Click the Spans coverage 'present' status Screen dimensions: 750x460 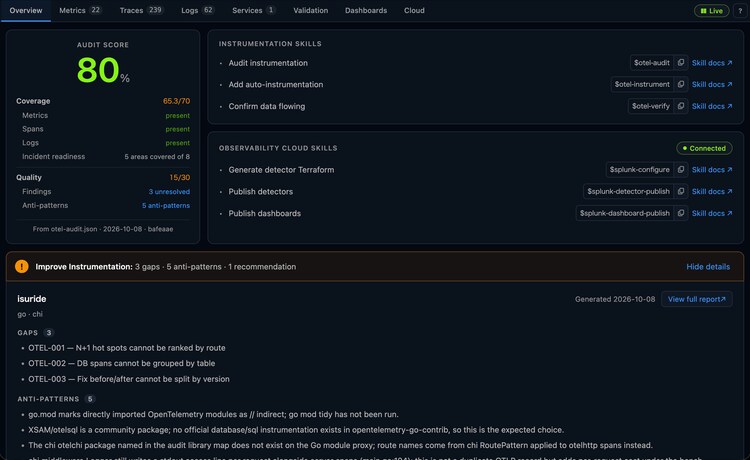pyautogui.click(x=177, y=129)
